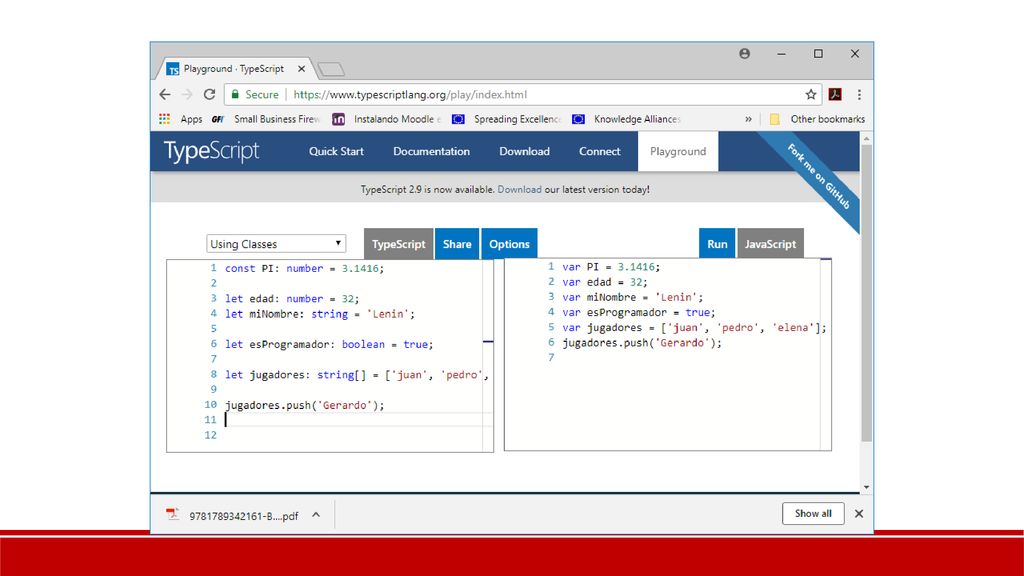Select the Playground nav tab
The image size is (1024, 576).
point(678,152)
